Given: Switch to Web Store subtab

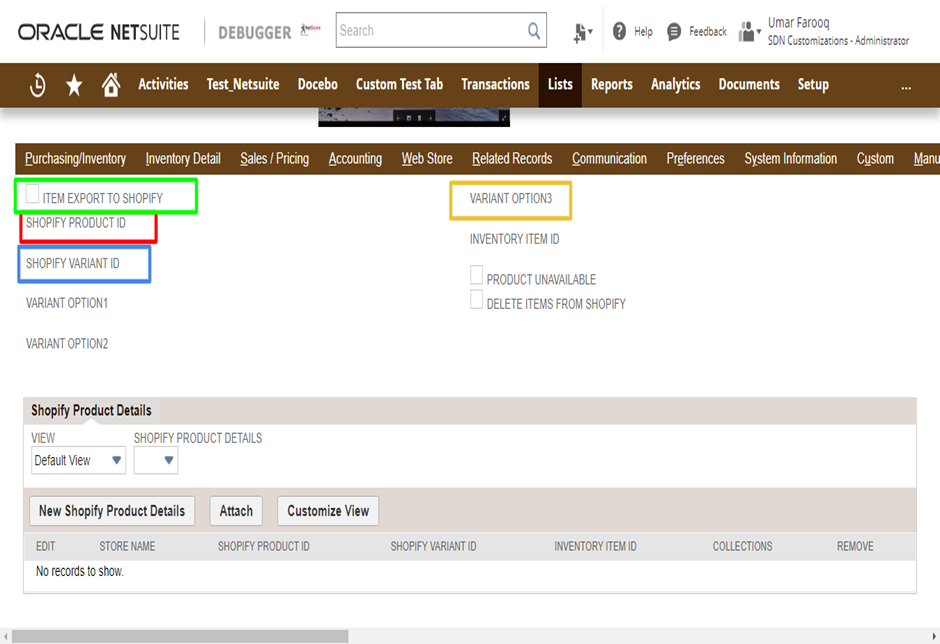Looking at the screenshot, I should coord(427,159).
